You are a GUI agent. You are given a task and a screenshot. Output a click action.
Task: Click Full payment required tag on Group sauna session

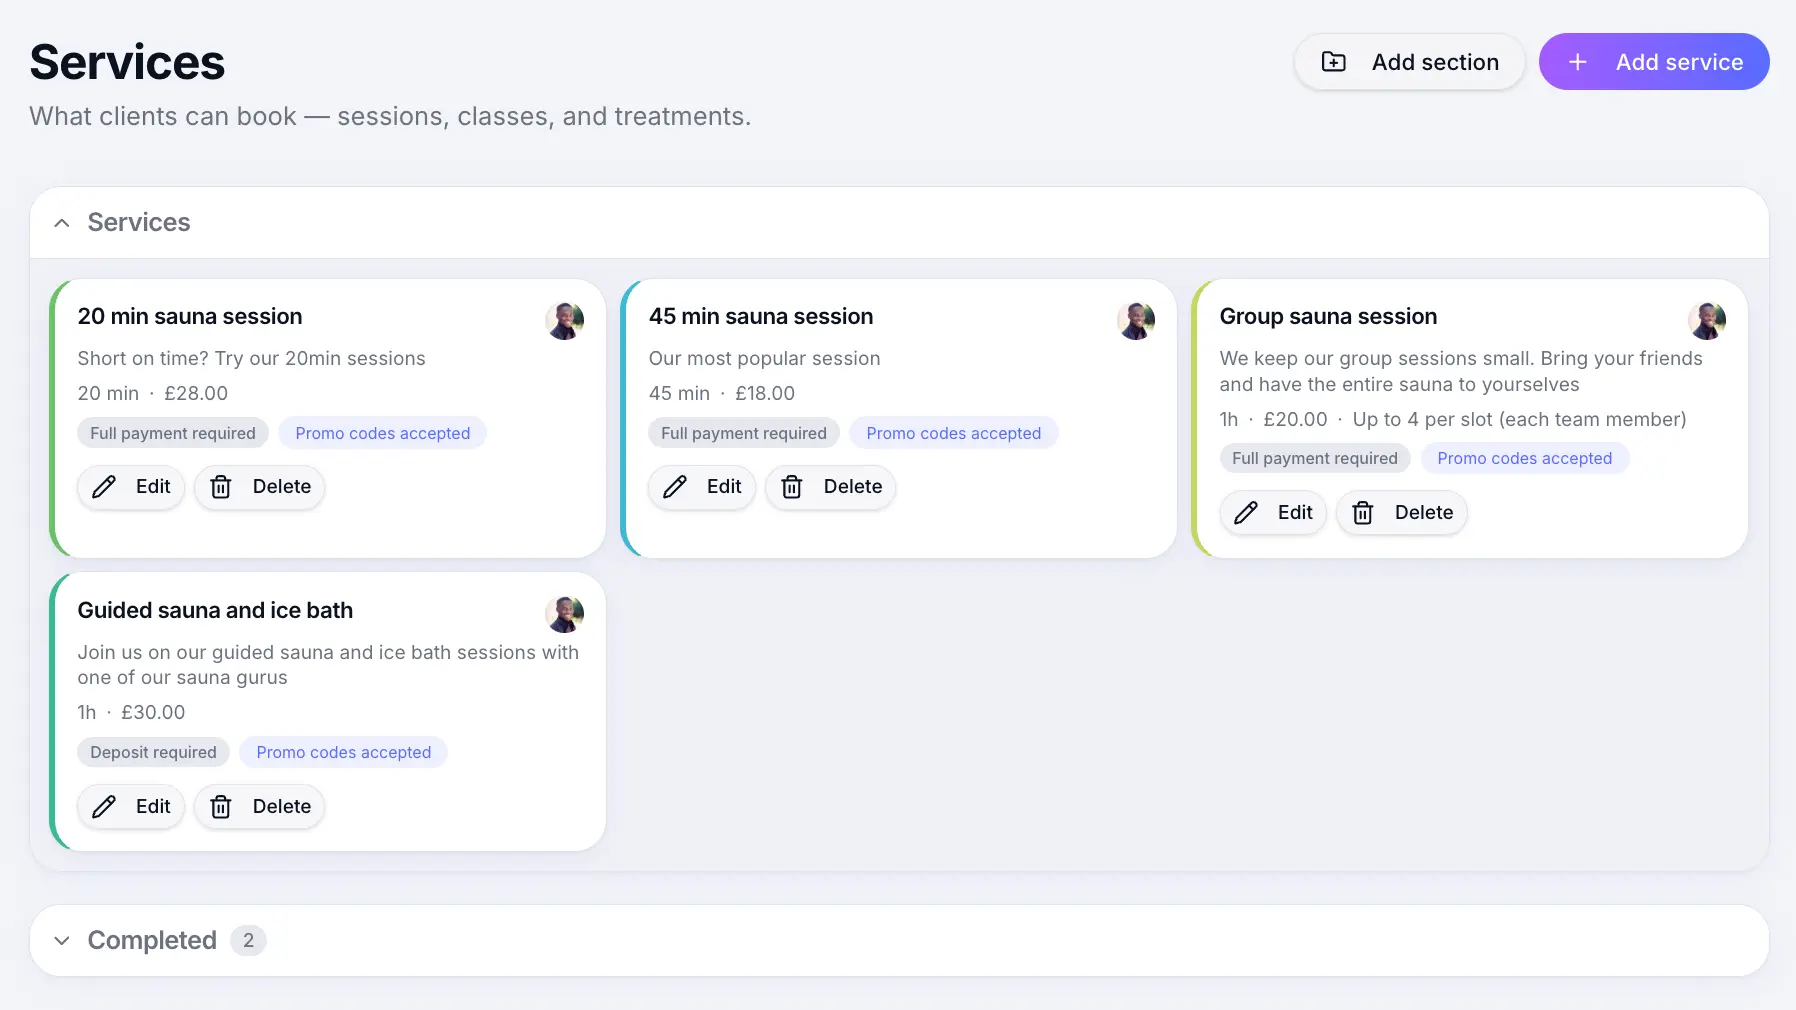(1315, 459)
